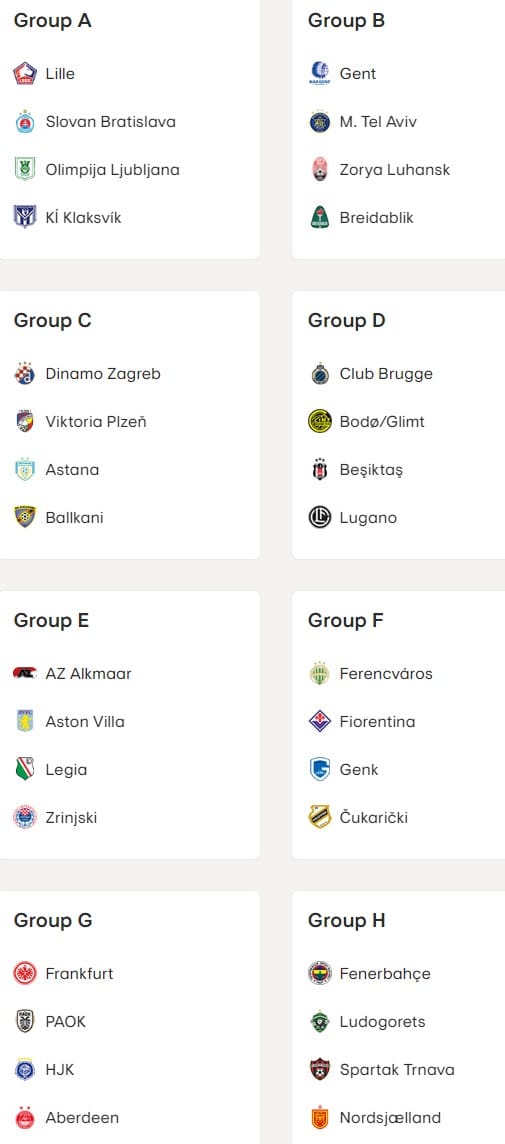505x1144 pixels.
Task: Click the Lugano crest icon
Action: pos(320,518)
